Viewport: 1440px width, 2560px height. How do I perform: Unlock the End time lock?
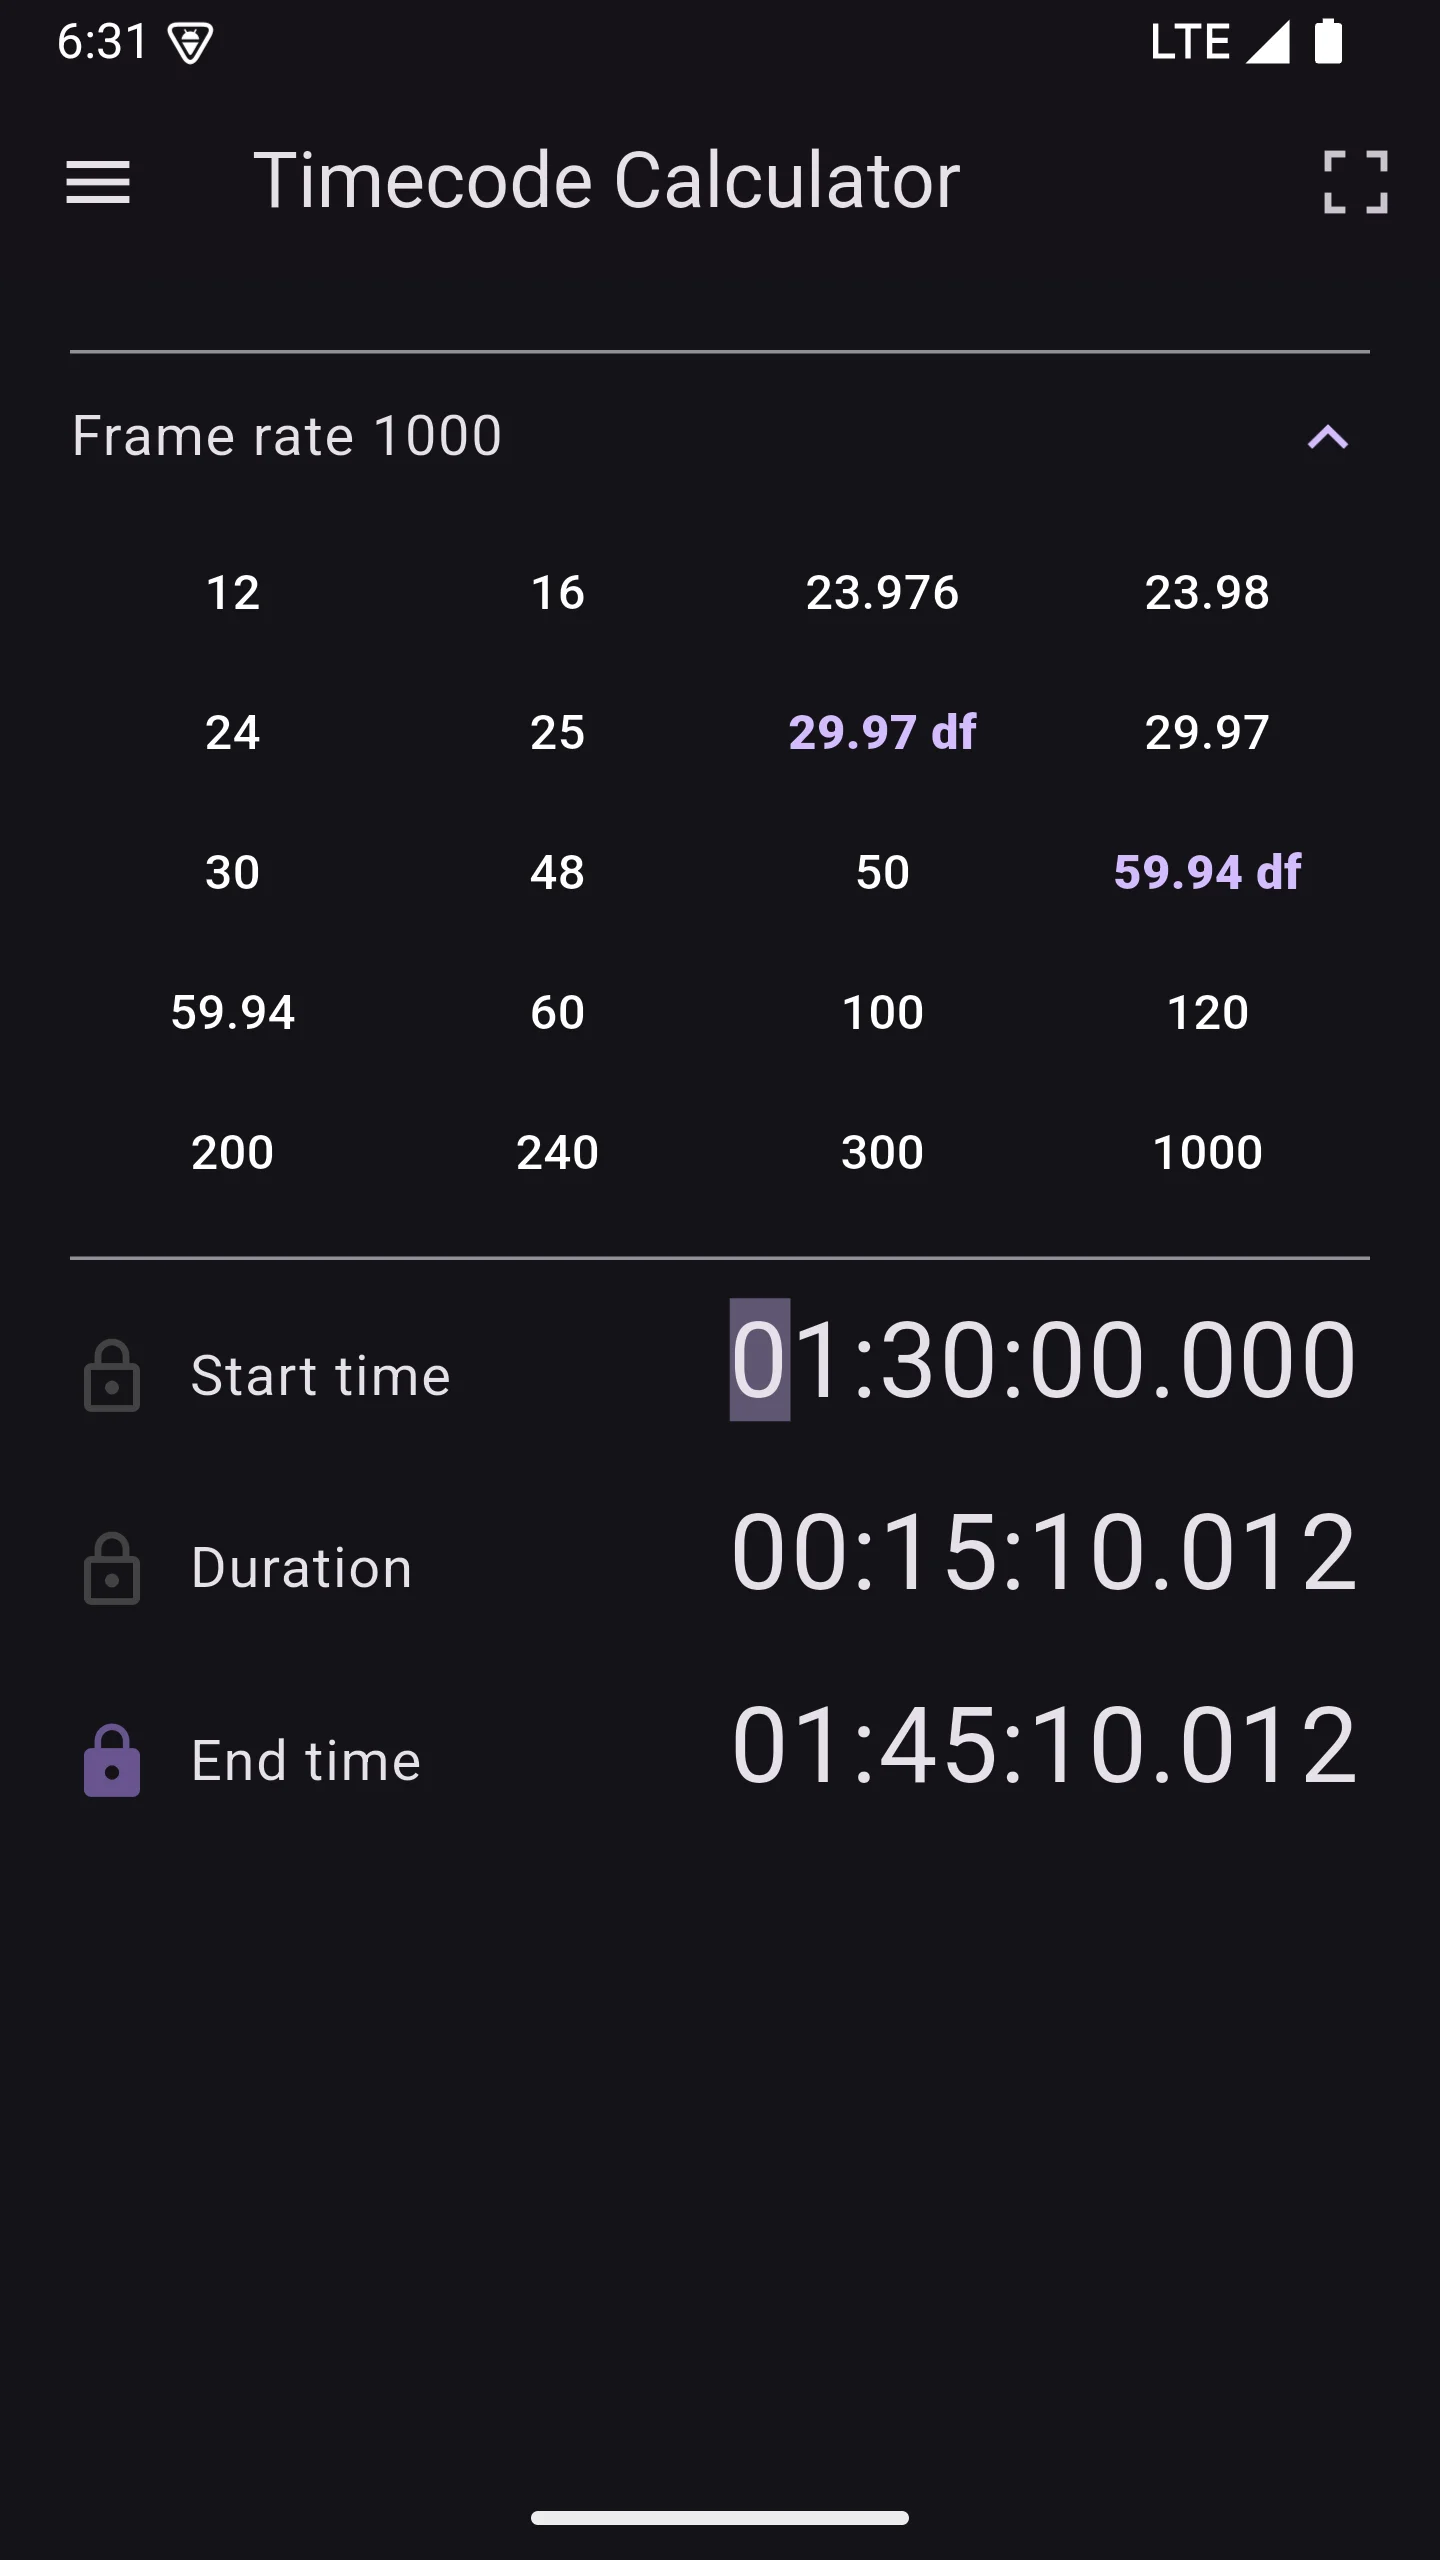112,1761
